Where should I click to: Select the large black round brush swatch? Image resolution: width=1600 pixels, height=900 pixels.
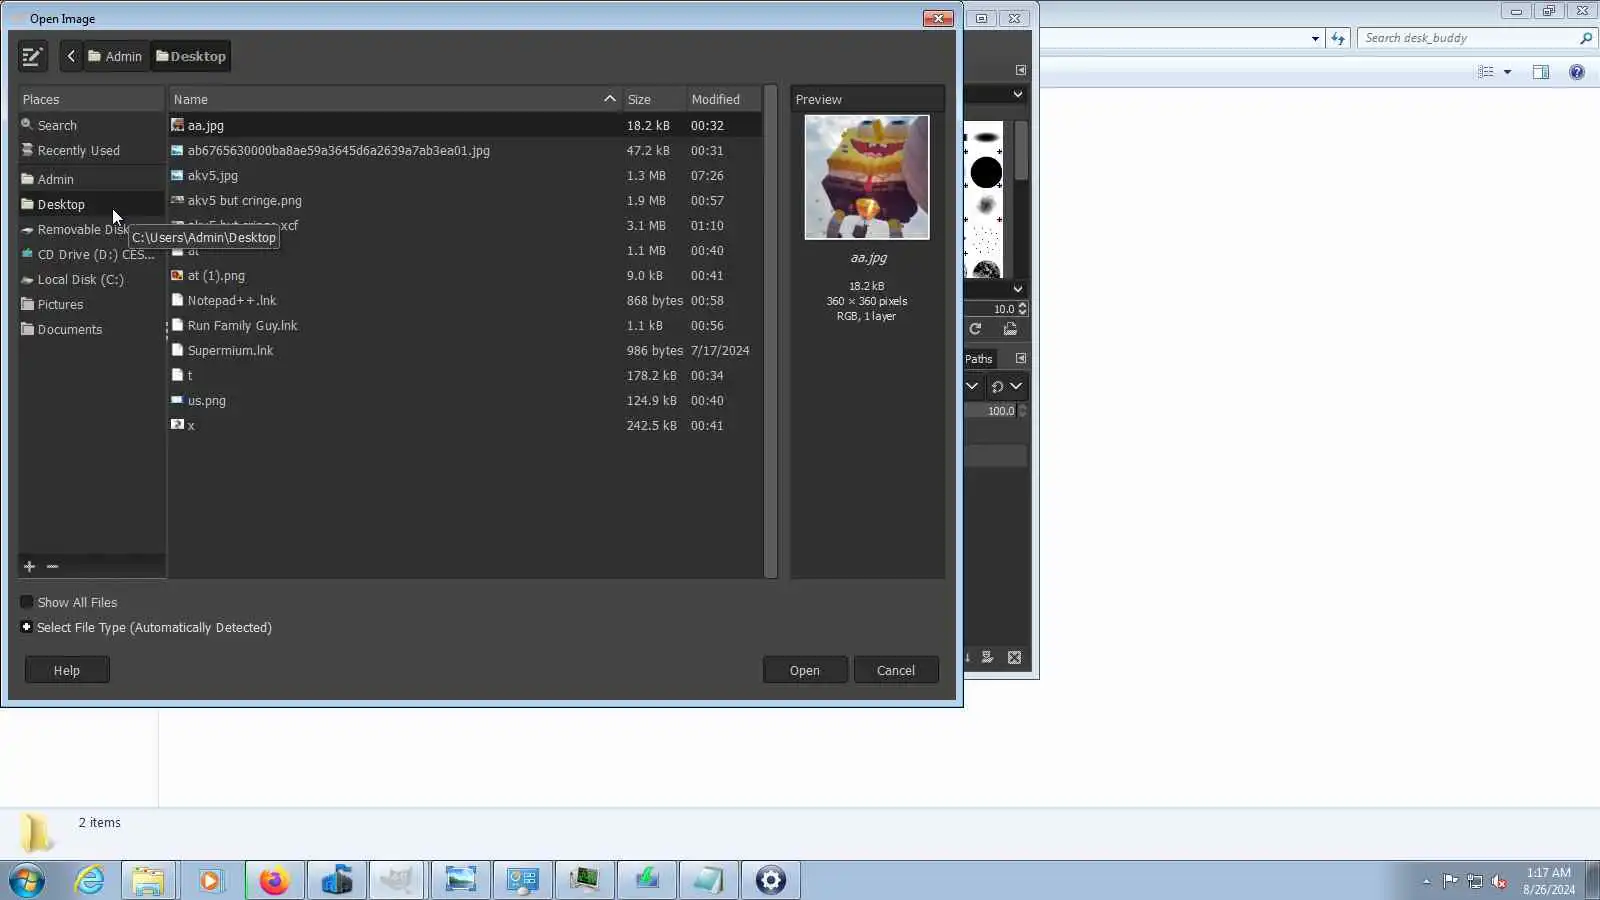point(986,173)
